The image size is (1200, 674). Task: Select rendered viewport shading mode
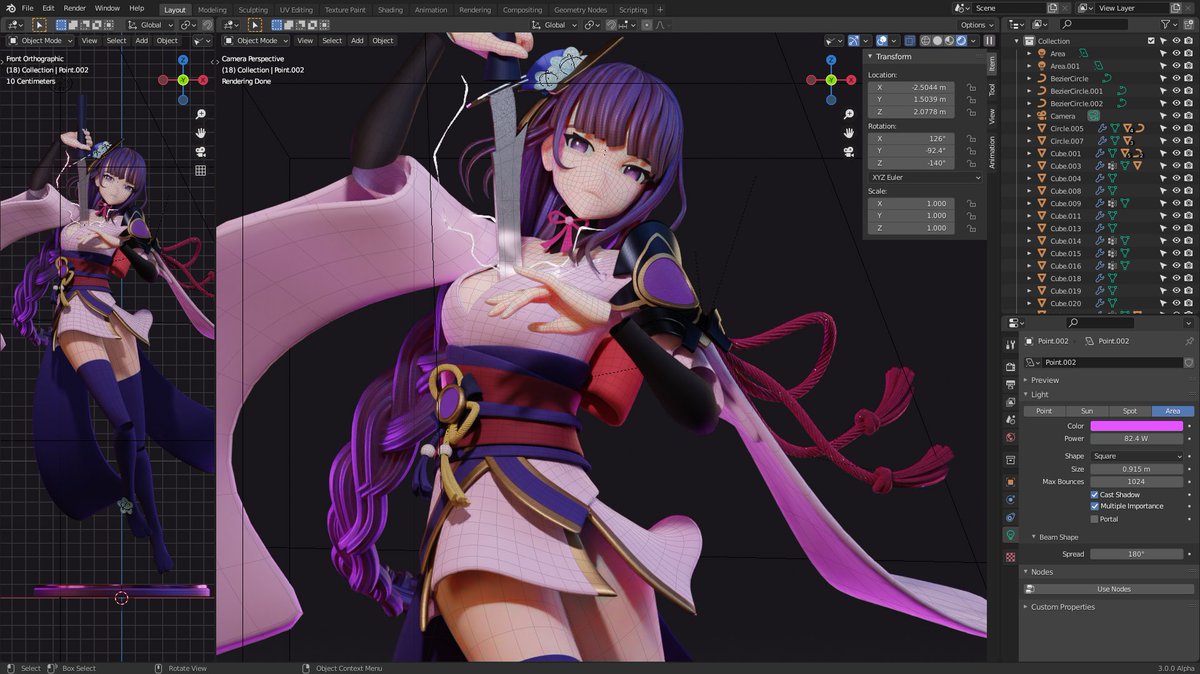tap(962, 41)
